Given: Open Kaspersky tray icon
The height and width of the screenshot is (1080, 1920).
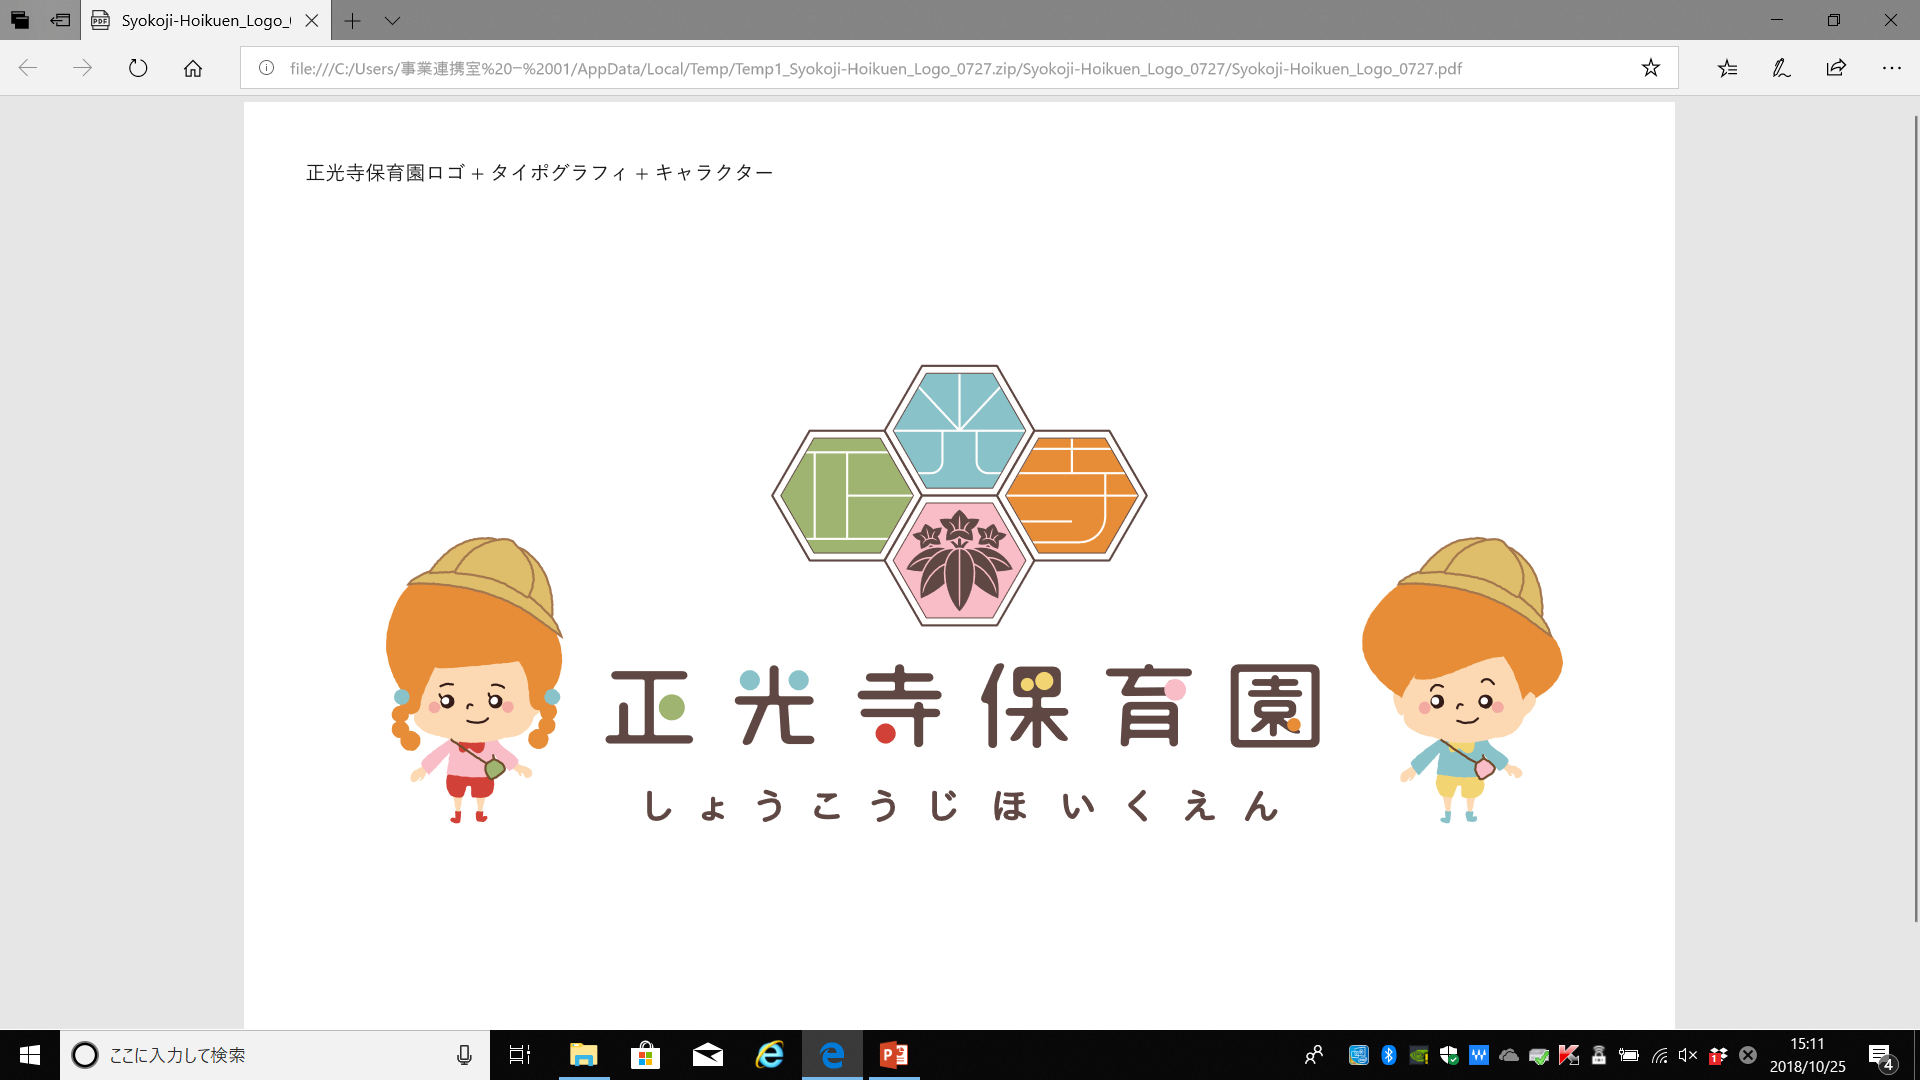Looking at the screenshot, I should coord(1569,1055).
